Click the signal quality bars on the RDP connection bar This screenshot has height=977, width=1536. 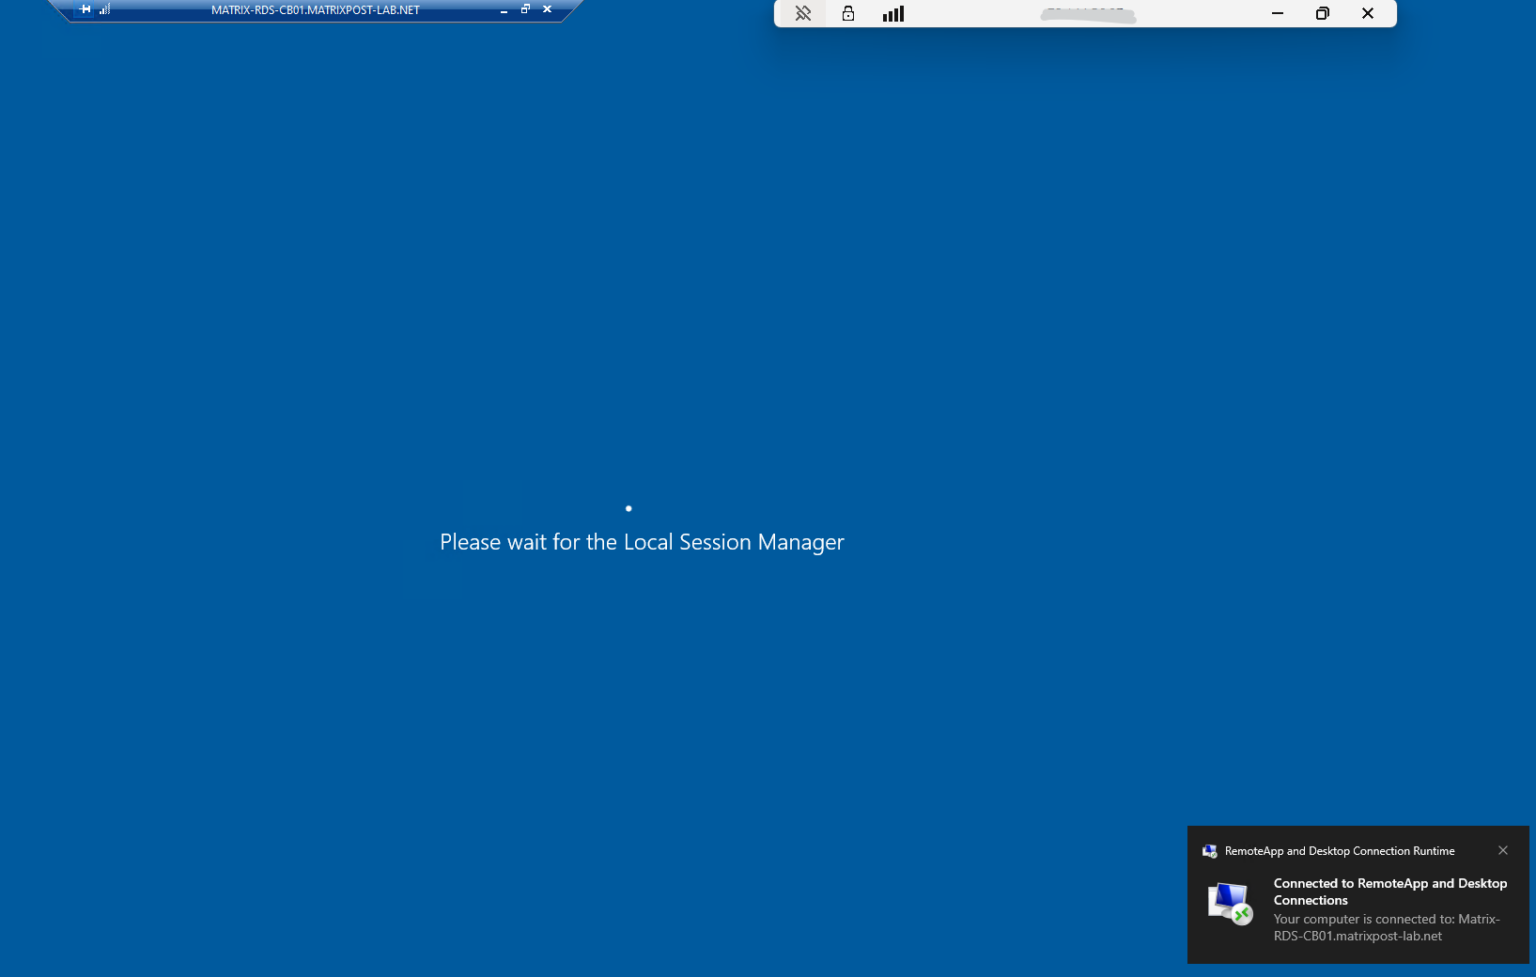[104, 9]
